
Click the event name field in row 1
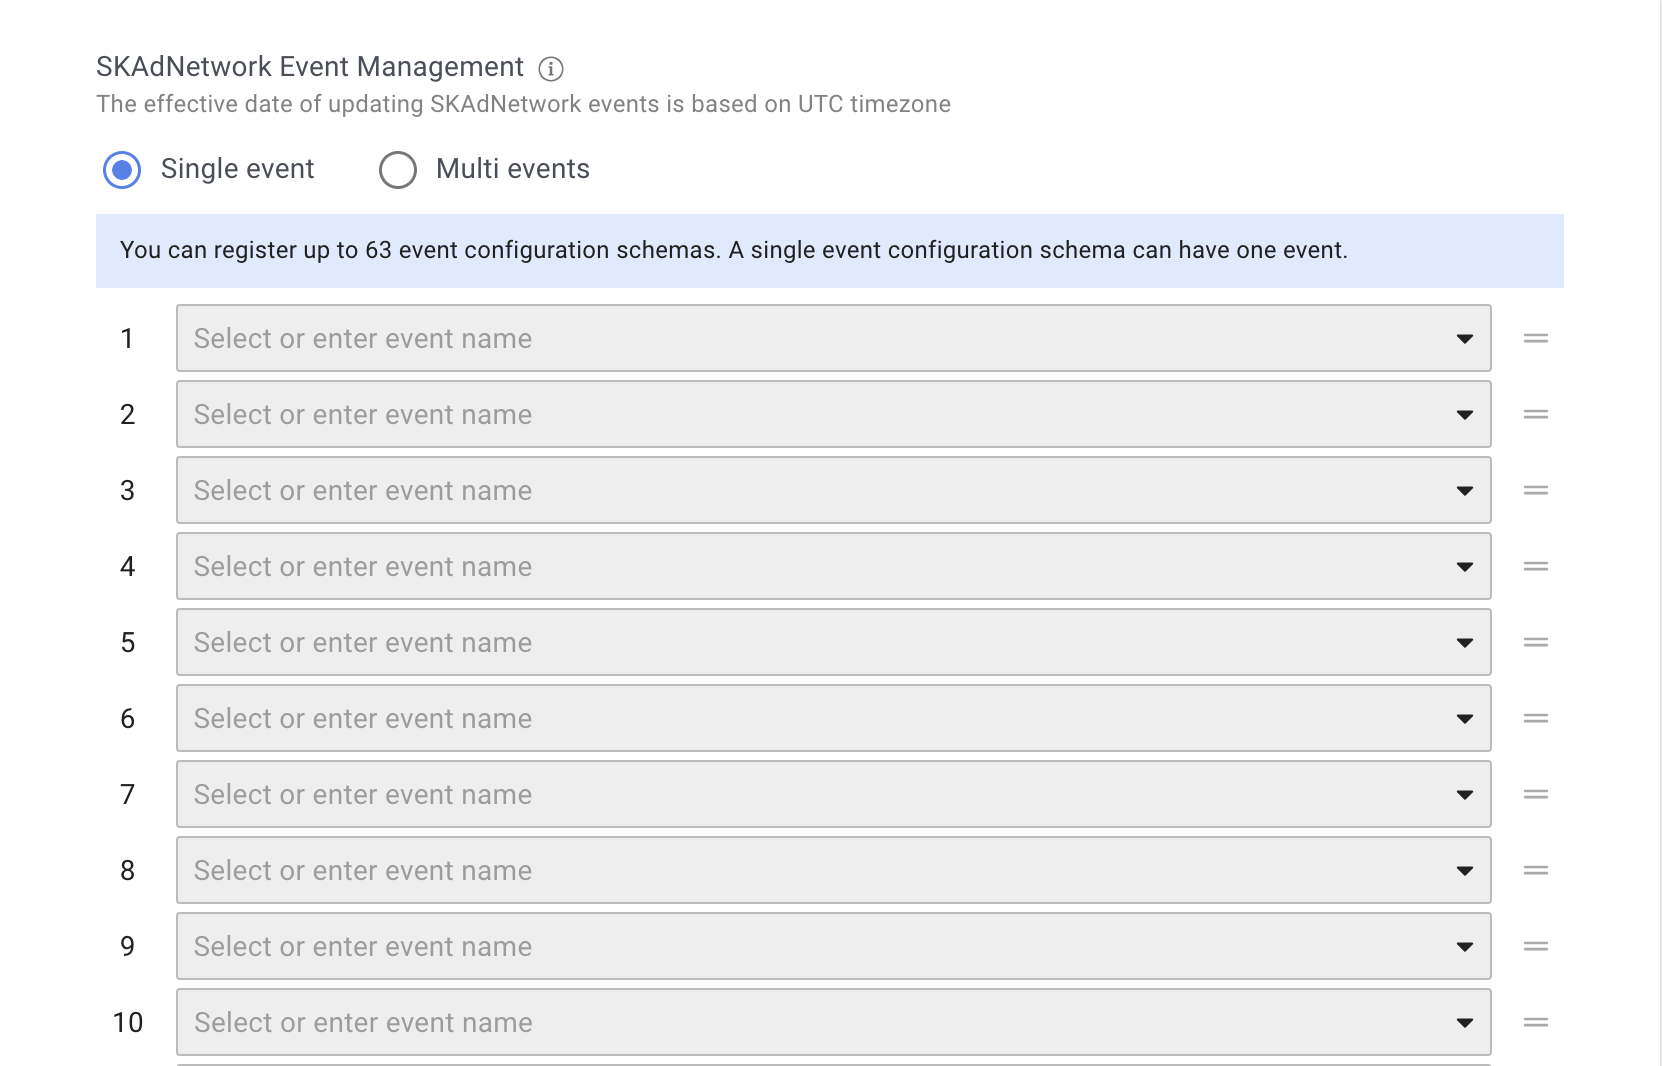point(834,338)
